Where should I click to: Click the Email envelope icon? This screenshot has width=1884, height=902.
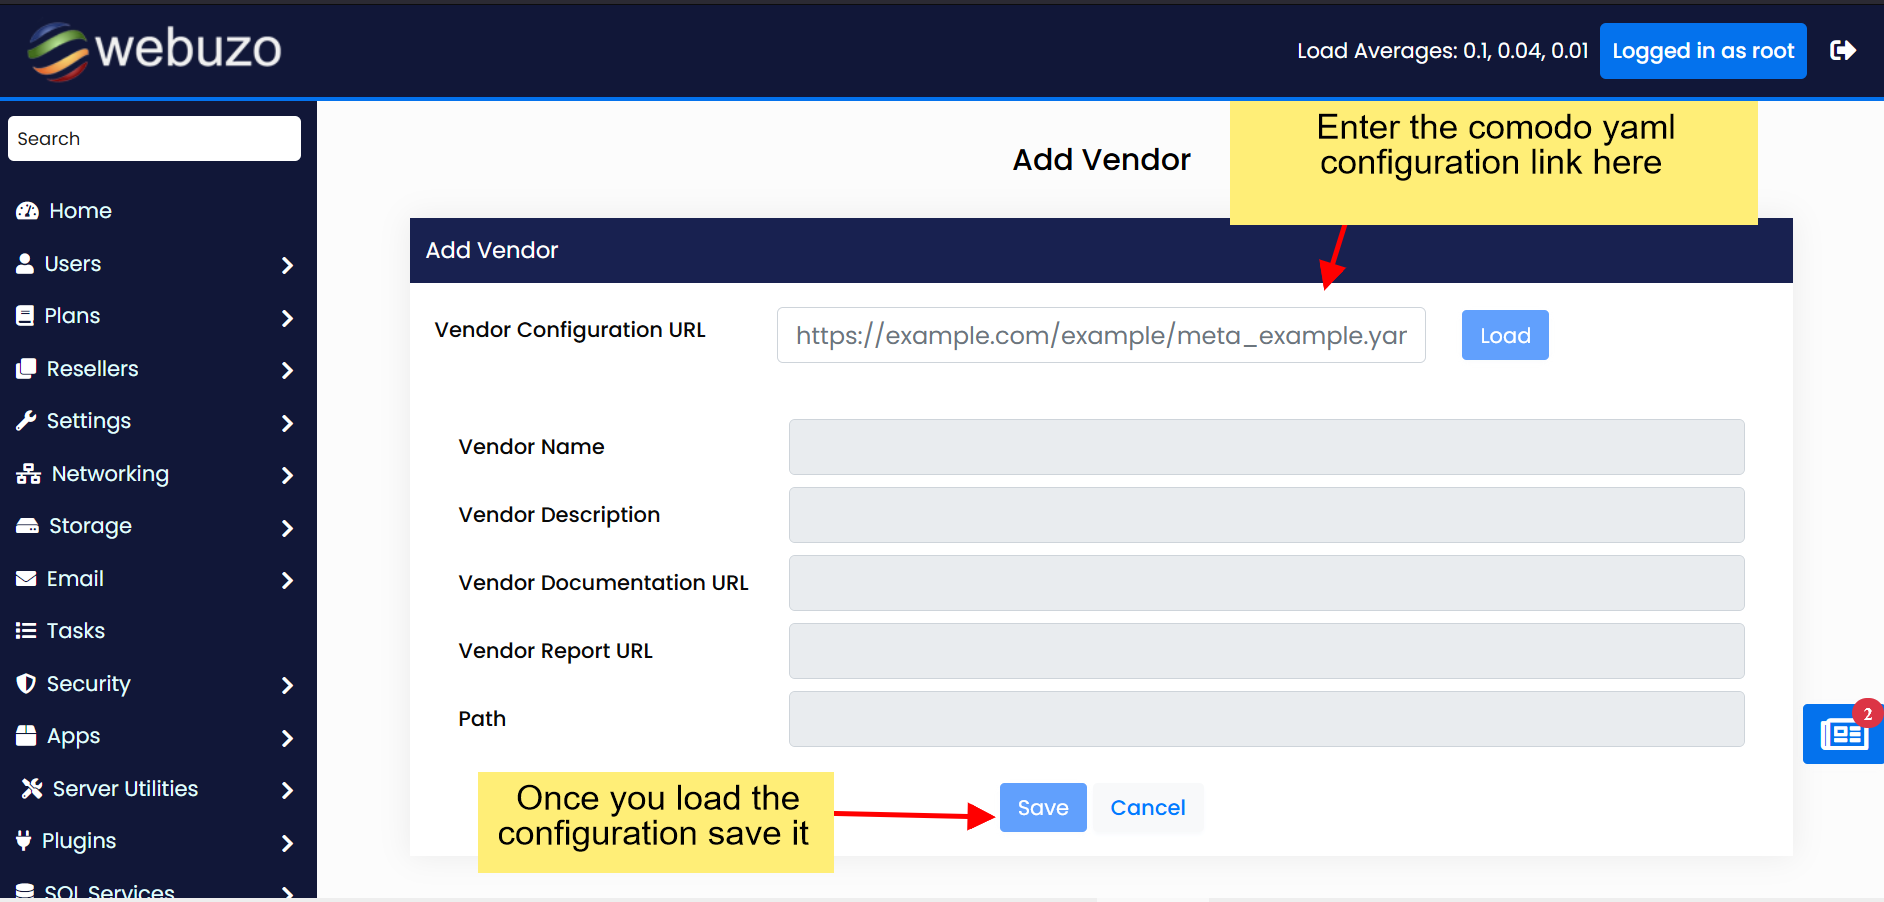pyautogui.click(x=26, y=579)
